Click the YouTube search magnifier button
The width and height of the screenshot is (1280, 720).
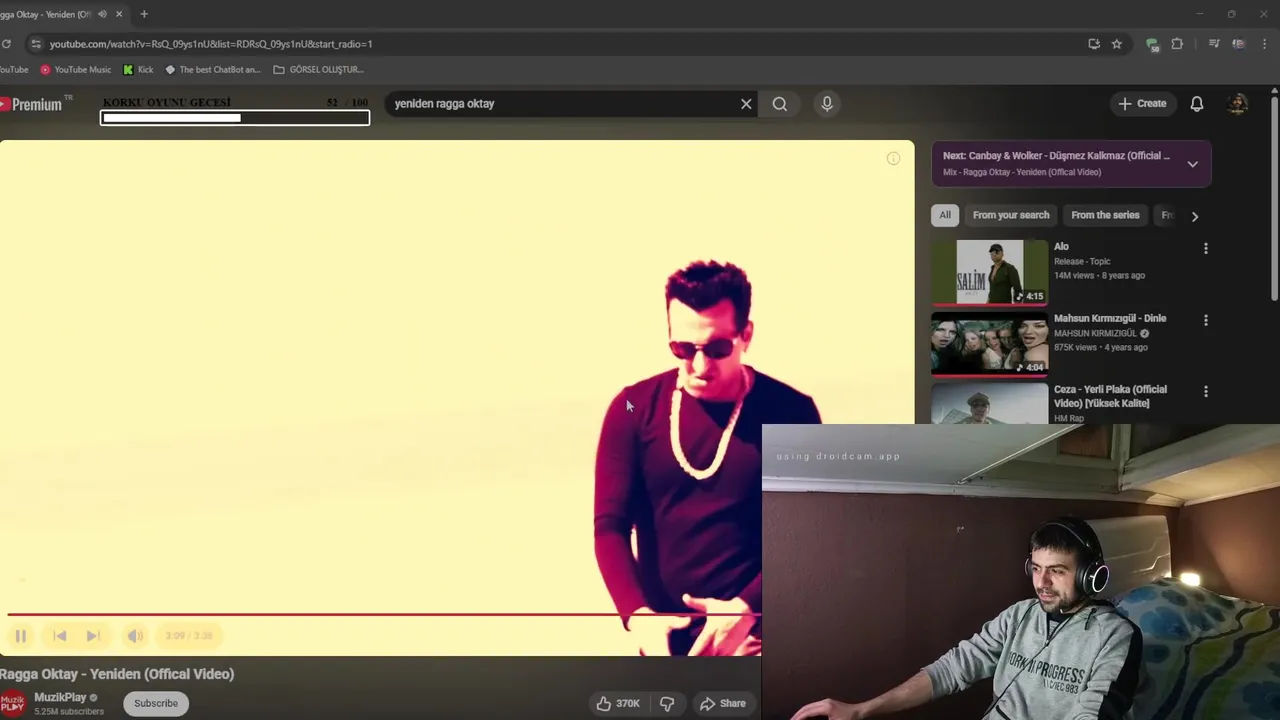click(780, 104)
